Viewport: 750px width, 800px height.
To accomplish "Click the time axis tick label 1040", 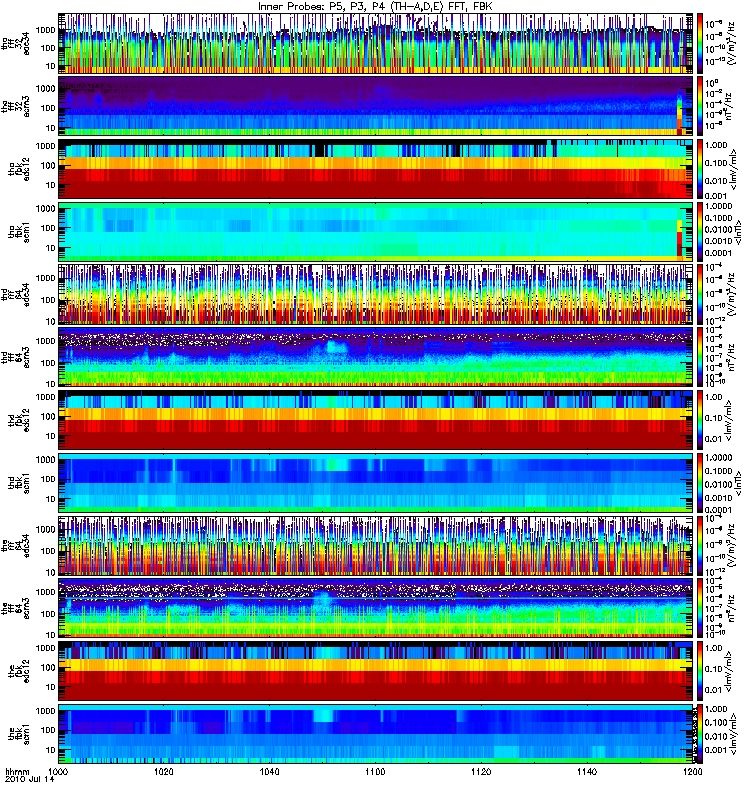I will pyautogui.click(x=269, y=771).
